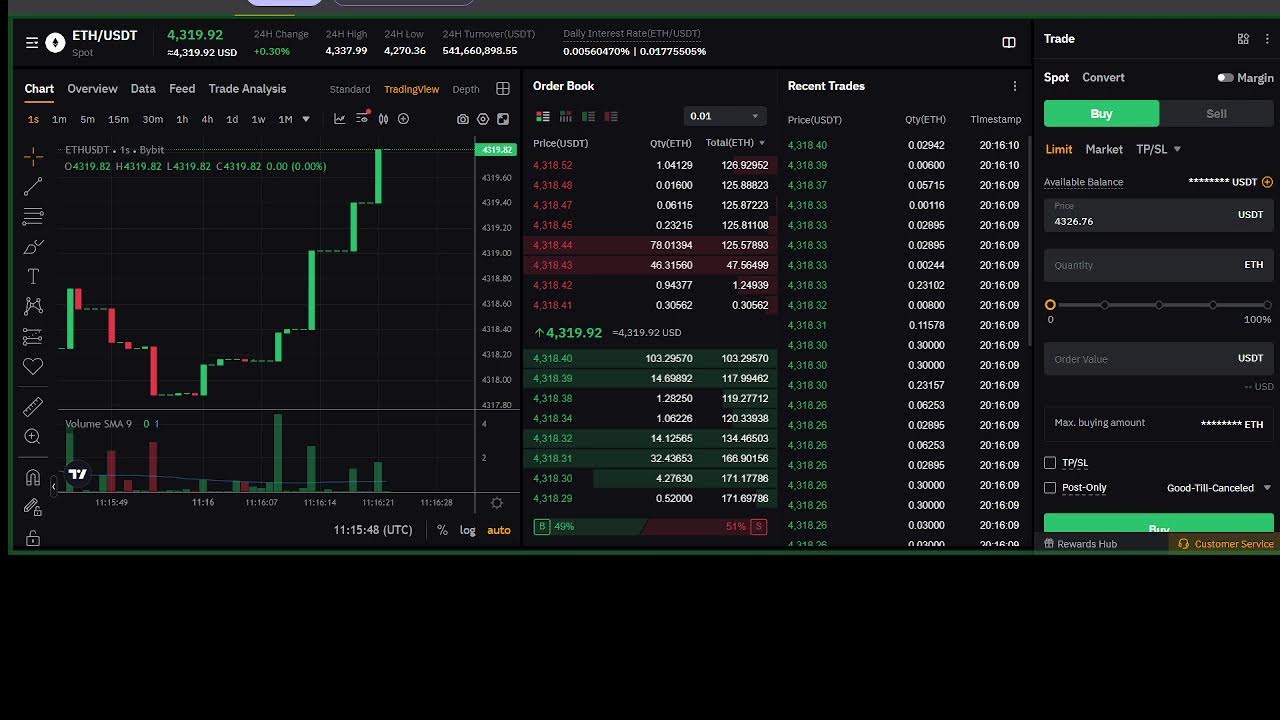
Task: Toggle the Margin switch
Action: [x=1225, y=77]
